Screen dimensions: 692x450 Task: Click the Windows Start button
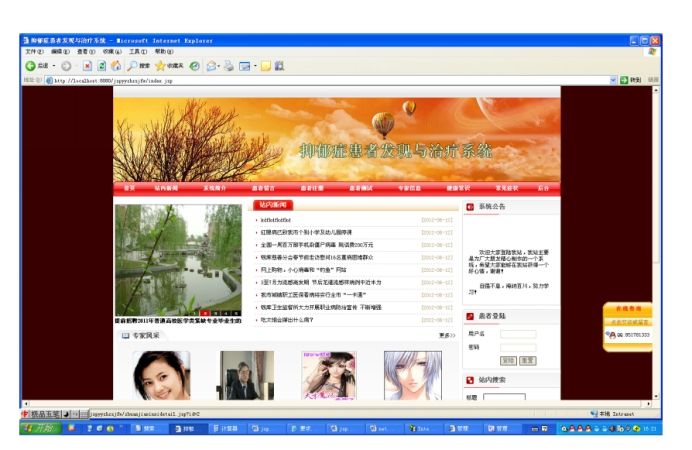coord(40,428)
